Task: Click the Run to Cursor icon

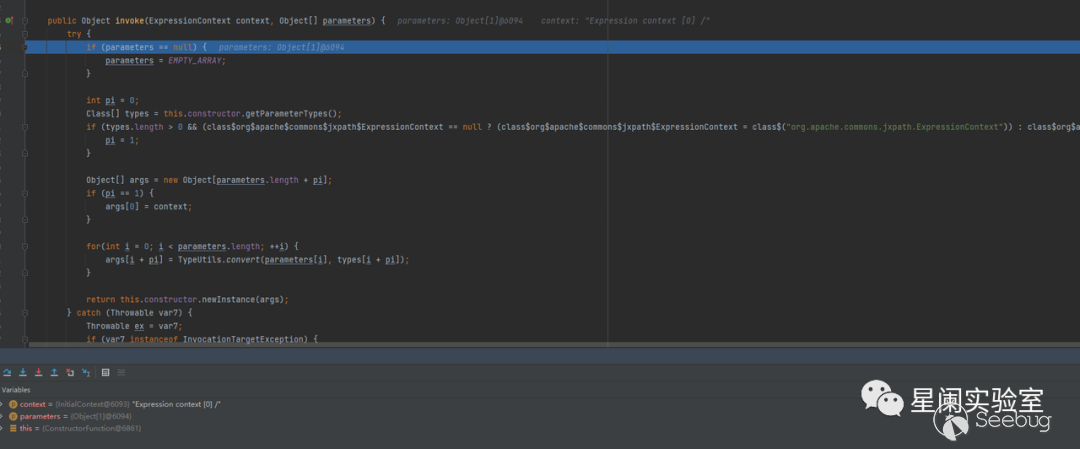Action: pyautogui.click(x=86, y=372)
